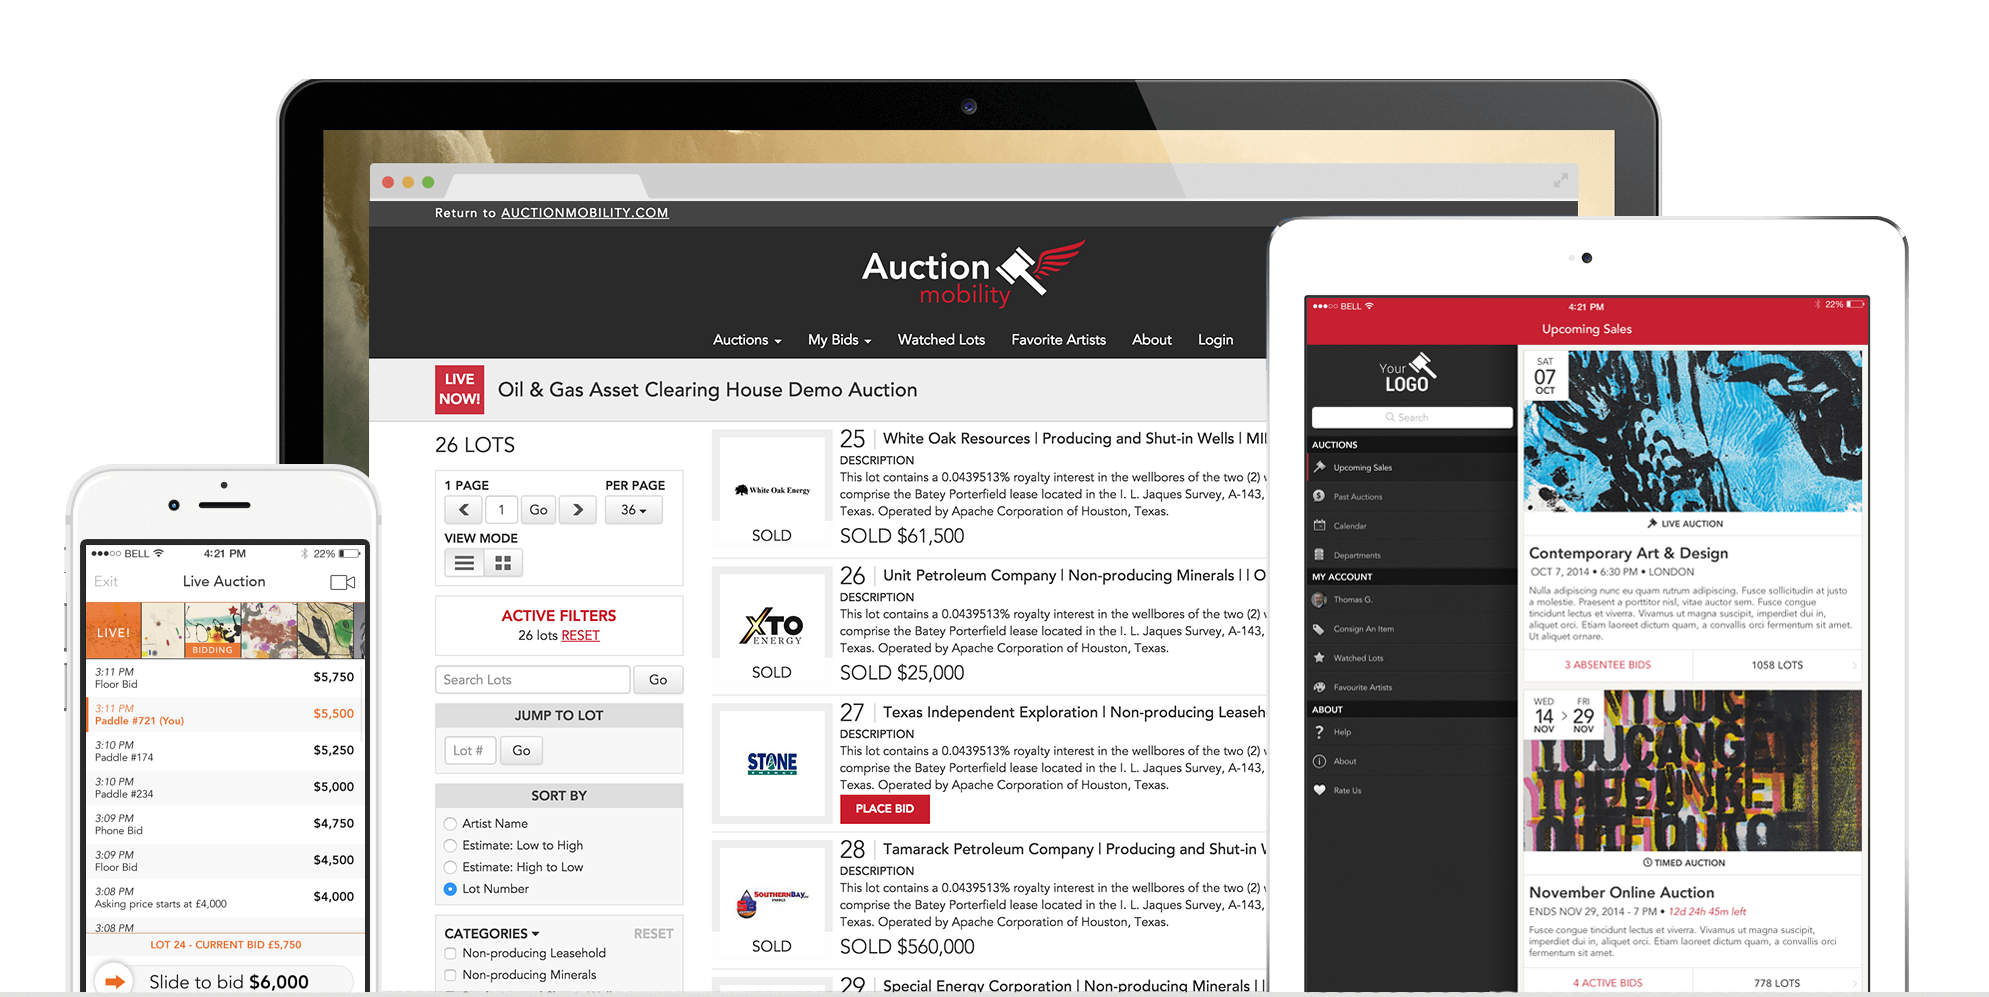Tap the video camera icon in Live Auction

342,582
